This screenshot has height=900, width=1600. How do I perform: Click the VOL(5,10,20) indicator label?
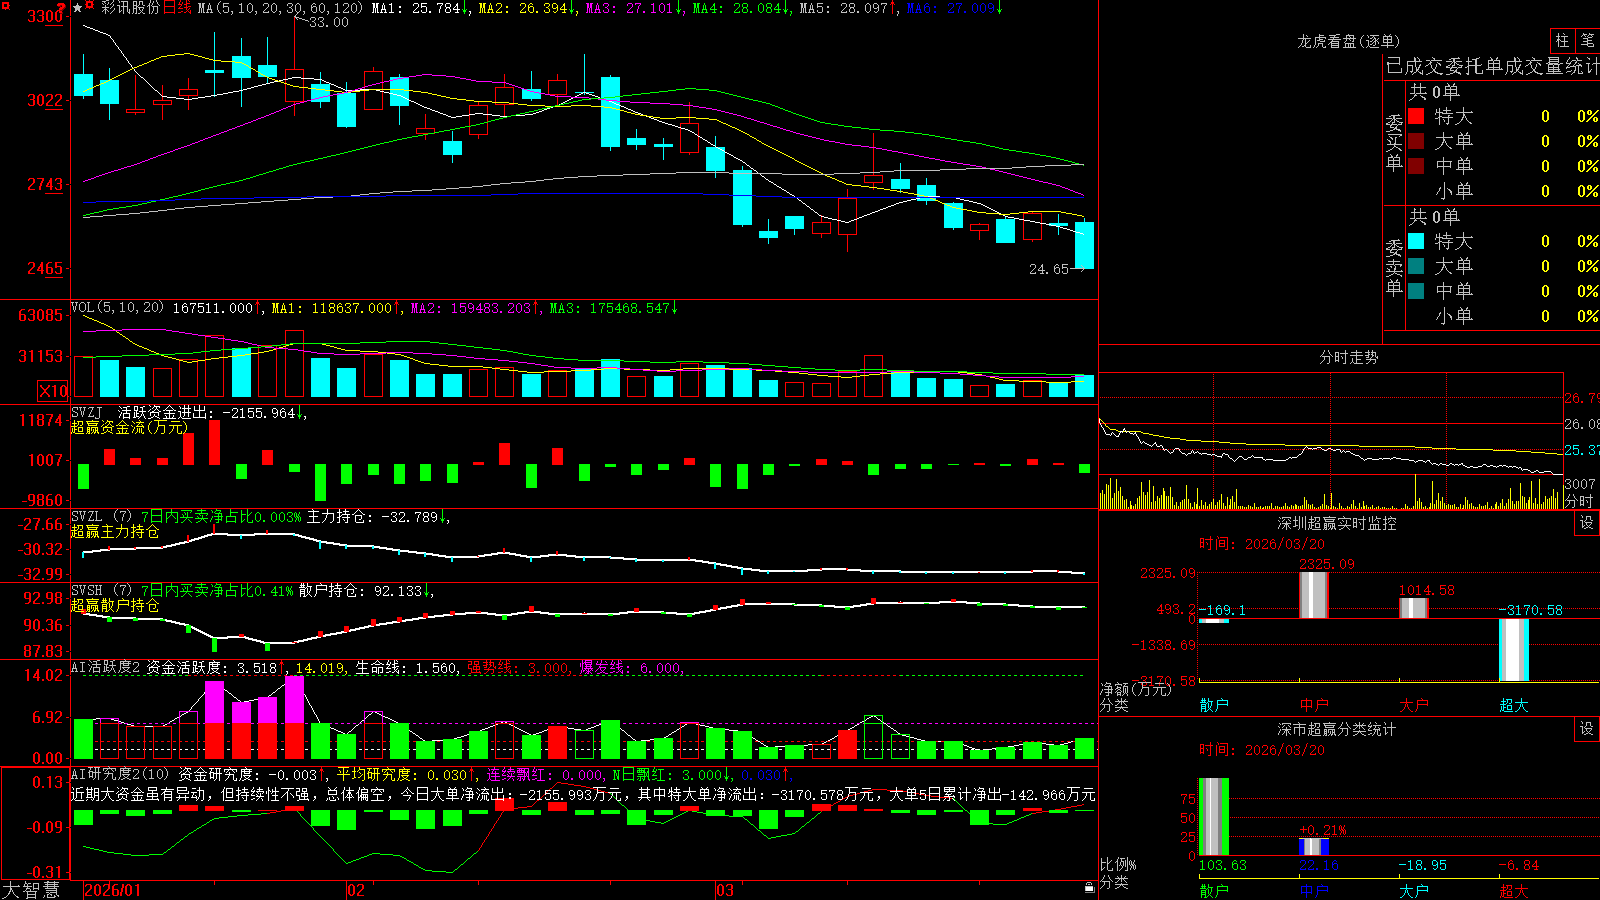pos(117,308)
